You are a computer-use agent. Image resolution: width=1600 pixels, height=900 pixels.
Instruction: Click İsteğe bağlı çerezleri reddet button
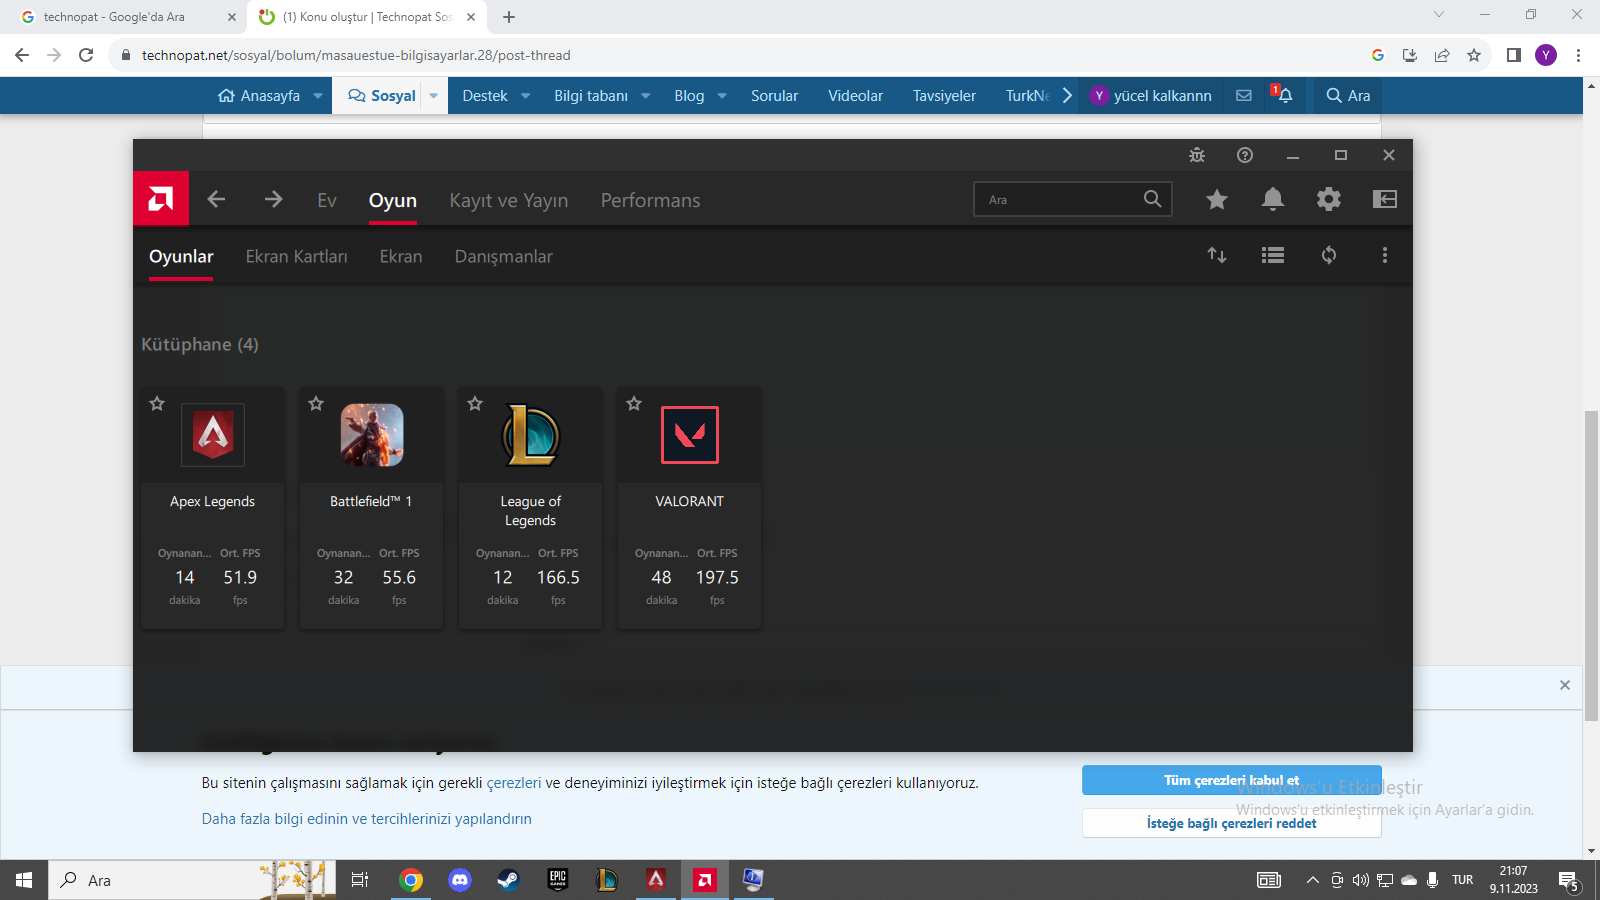pos(1232,823)
